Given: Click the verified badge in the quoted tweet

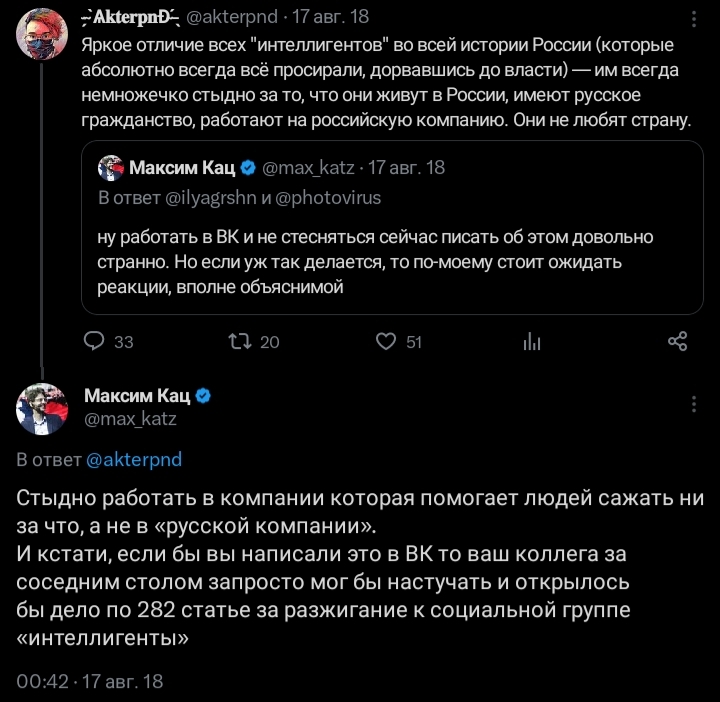Looking at the screenshot, I should (x=247, y=167).
